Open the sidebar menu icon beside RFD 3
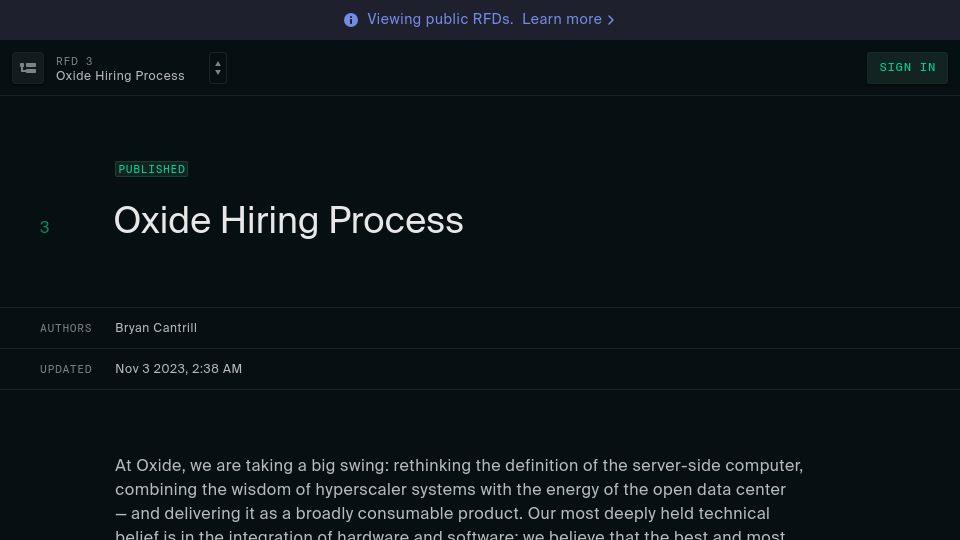 click(28, 68)
